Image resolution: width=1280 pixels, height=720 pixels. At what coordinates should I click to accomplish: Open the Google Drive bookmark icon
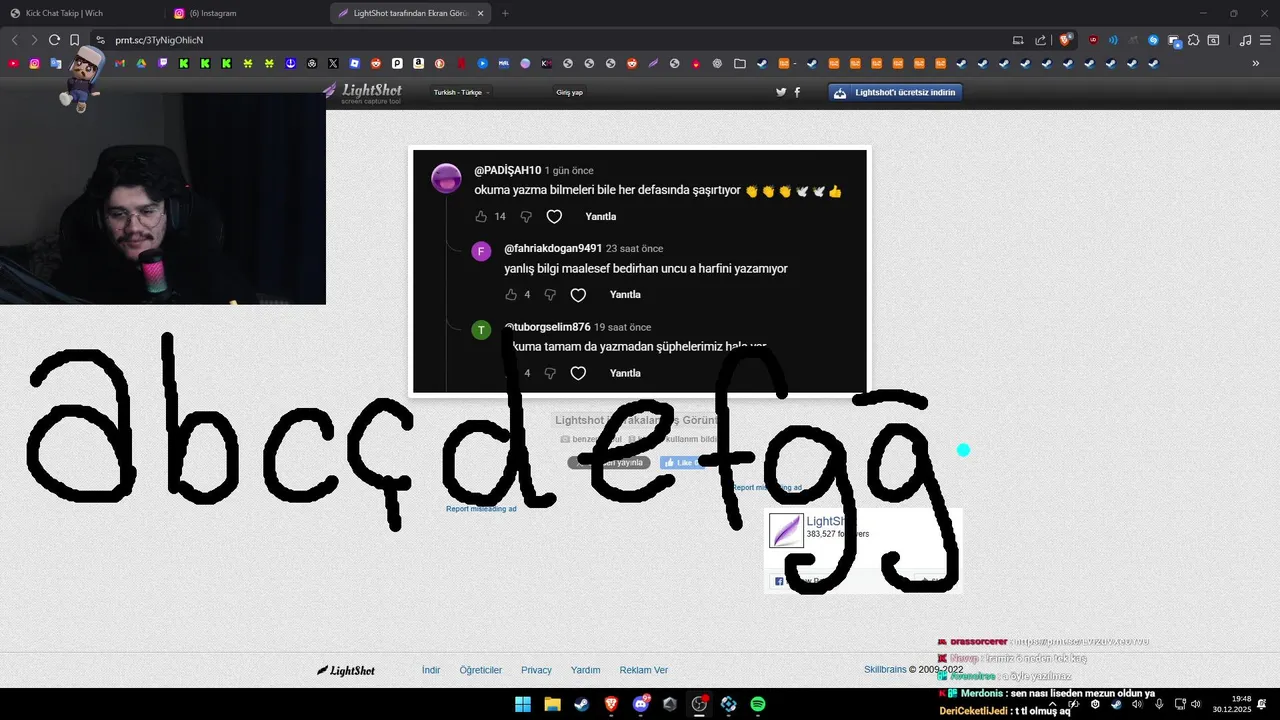pyautogui.click(x=141, y=63)
